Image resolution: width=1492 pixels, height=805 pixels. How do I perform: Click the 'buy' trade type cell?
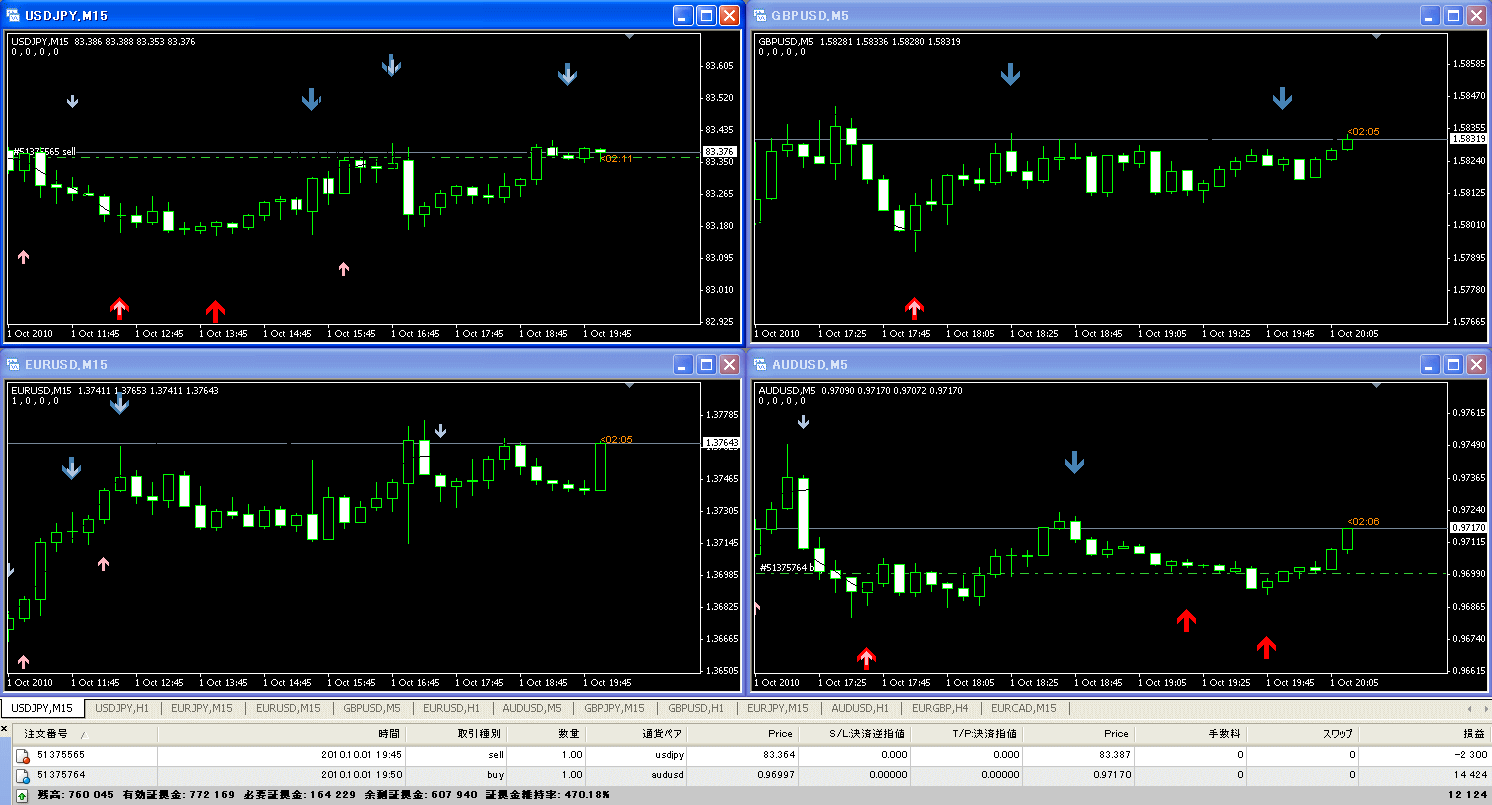coord(494,774)
